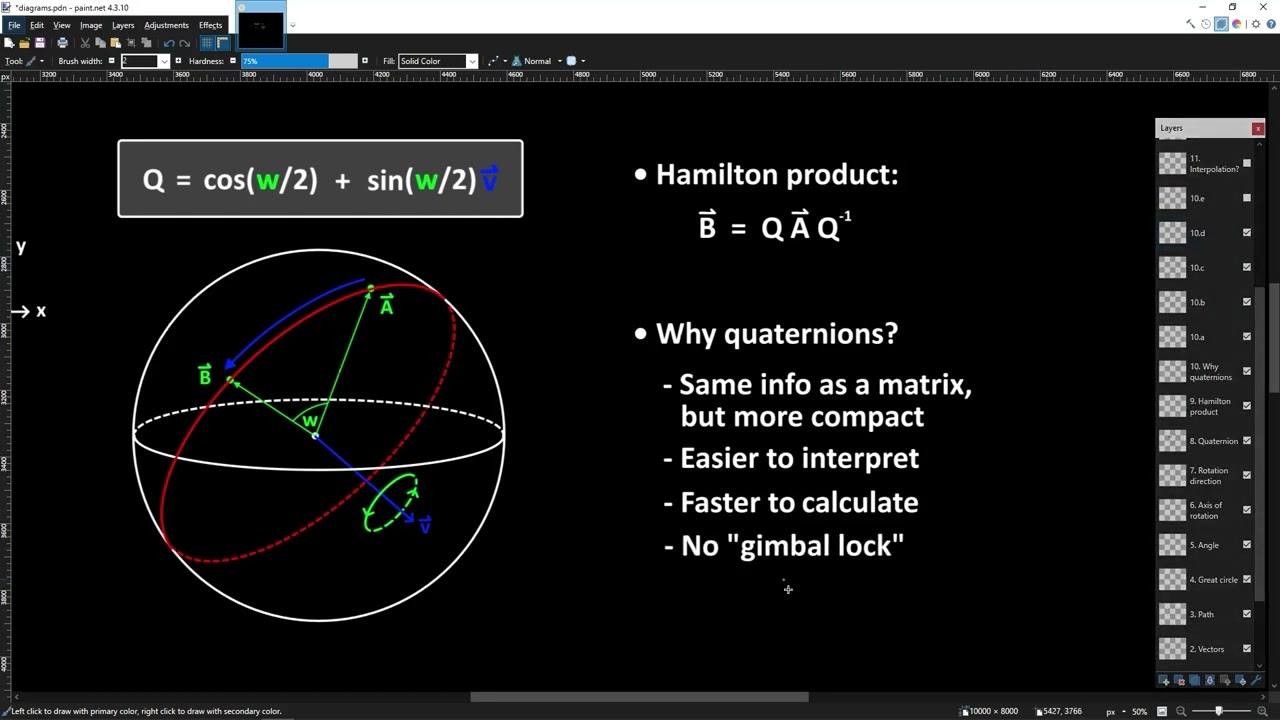Screen dimensions: 1280x720
Task: Open the Tool selector dropdown
Action: coord(35,61)
